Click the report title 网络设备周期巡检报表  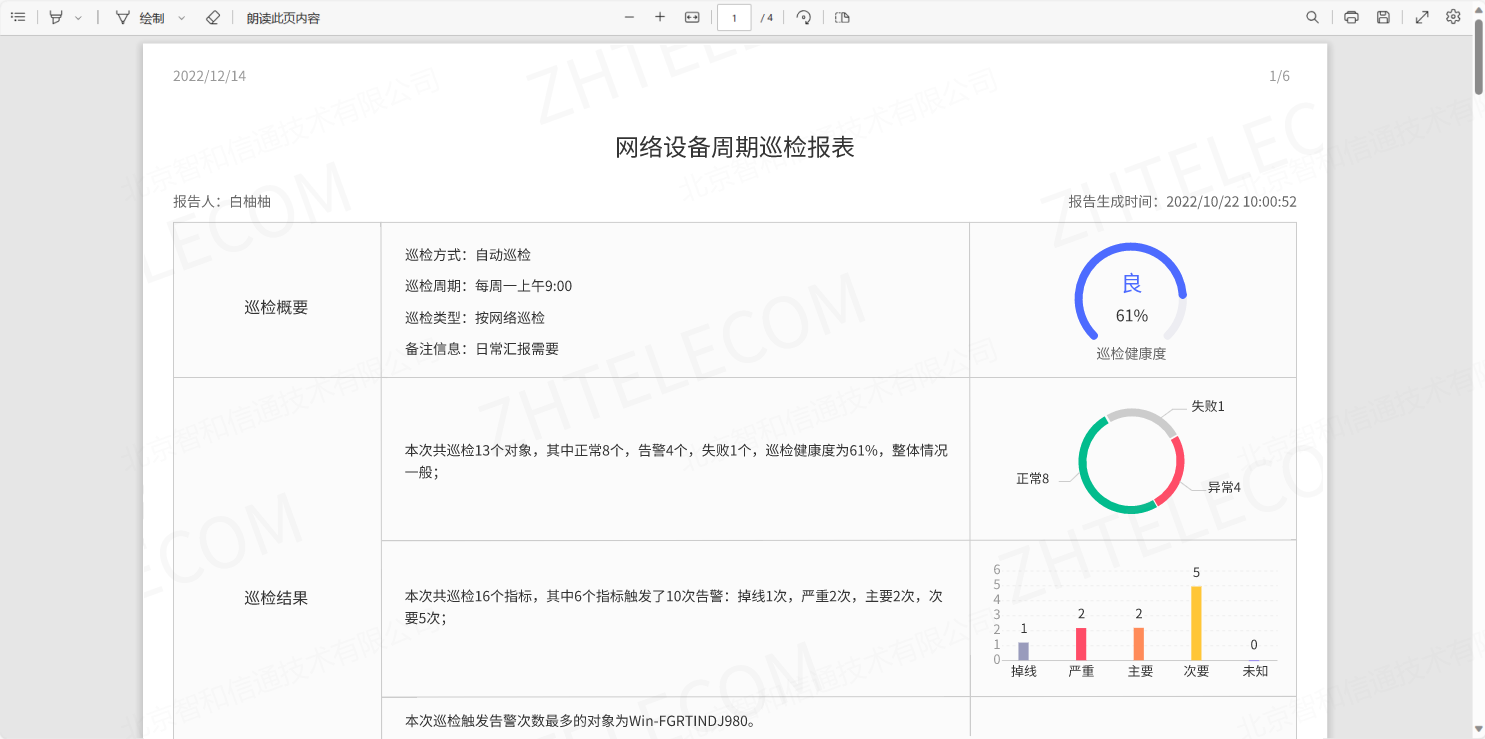click(x=735, y=148)
